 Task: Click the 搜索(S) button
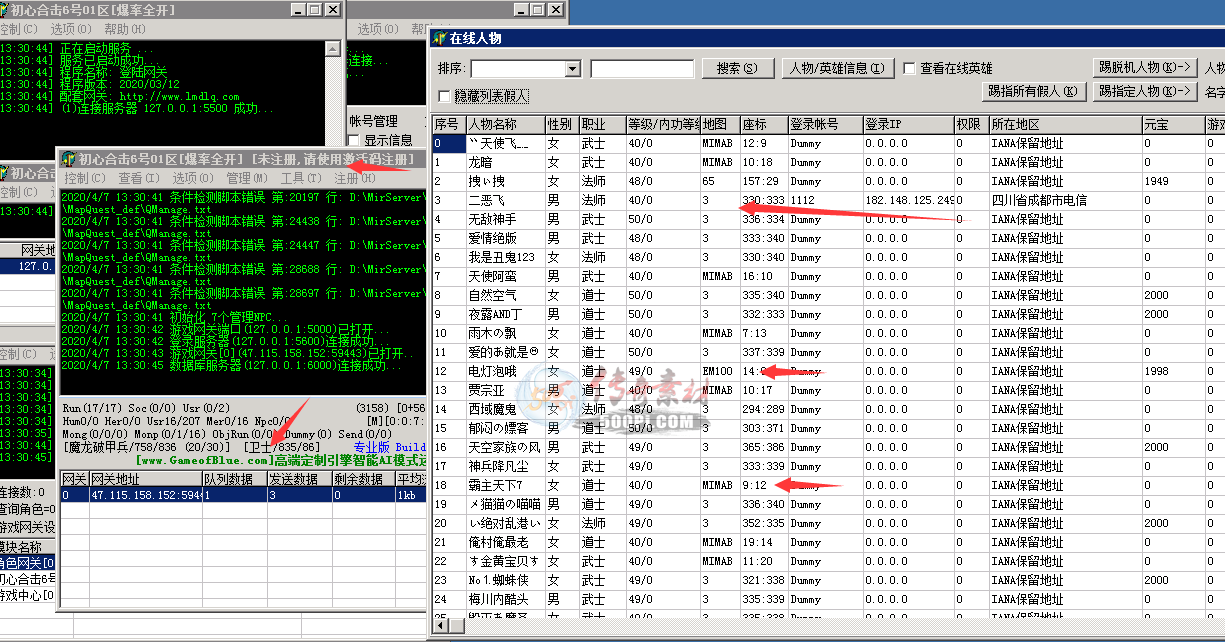738,68
